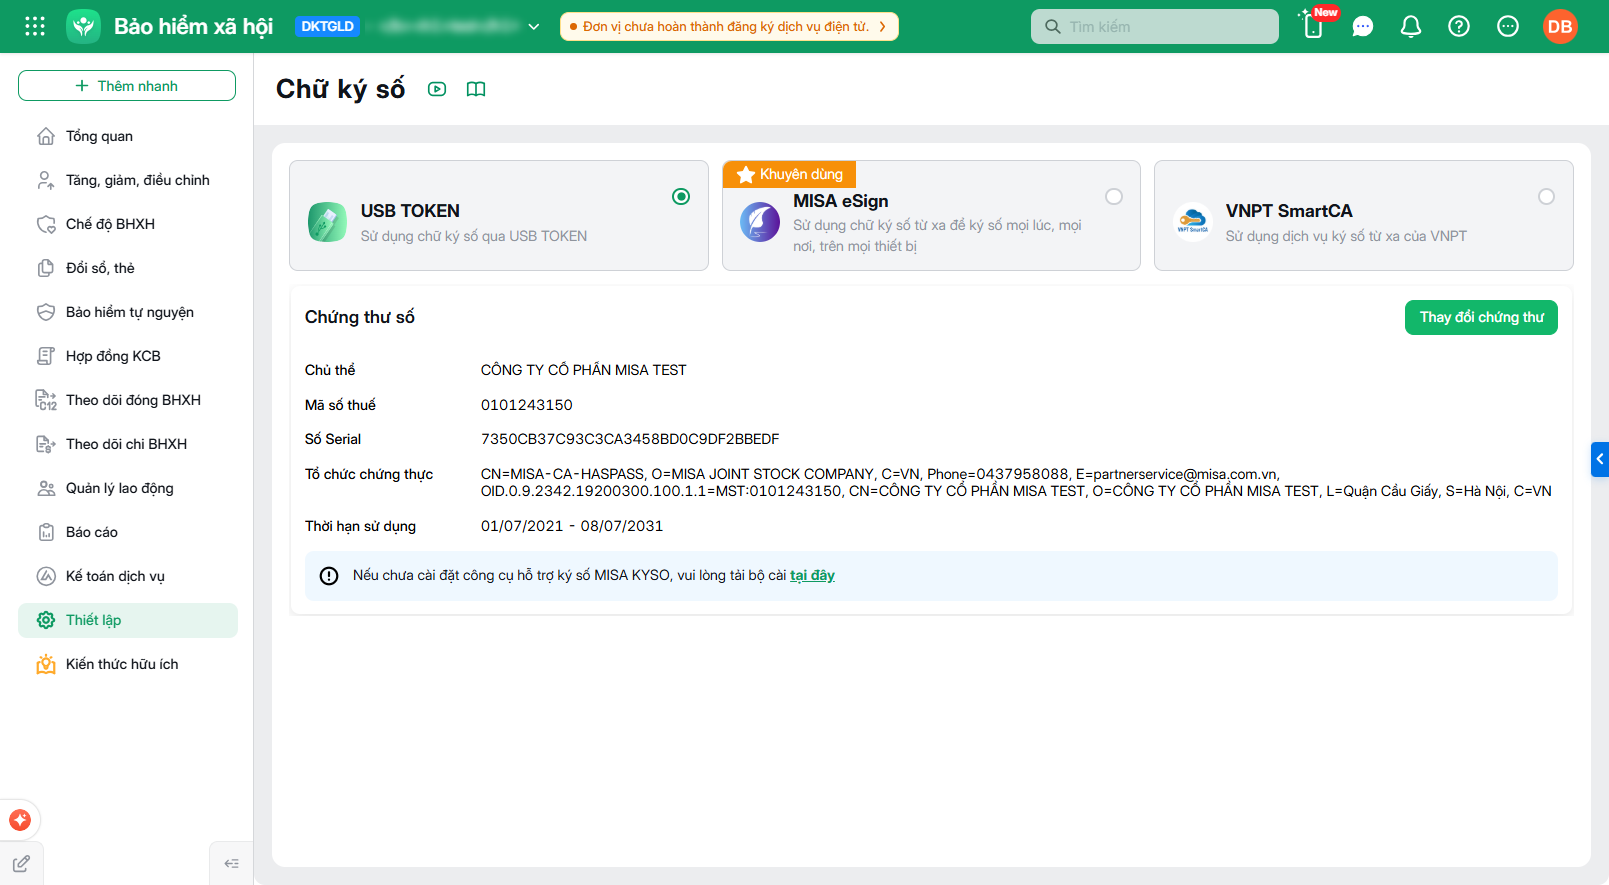1609x885 pixels.
Task: Go to Tổng quan
Action: click(128, 136)
